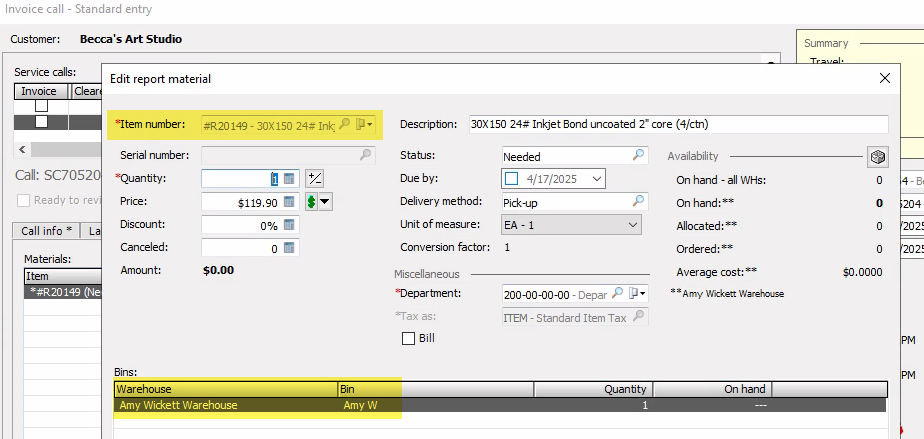Click the Item number lookup magnifier icon
The image size is (924, 439).
coord(344,124)
